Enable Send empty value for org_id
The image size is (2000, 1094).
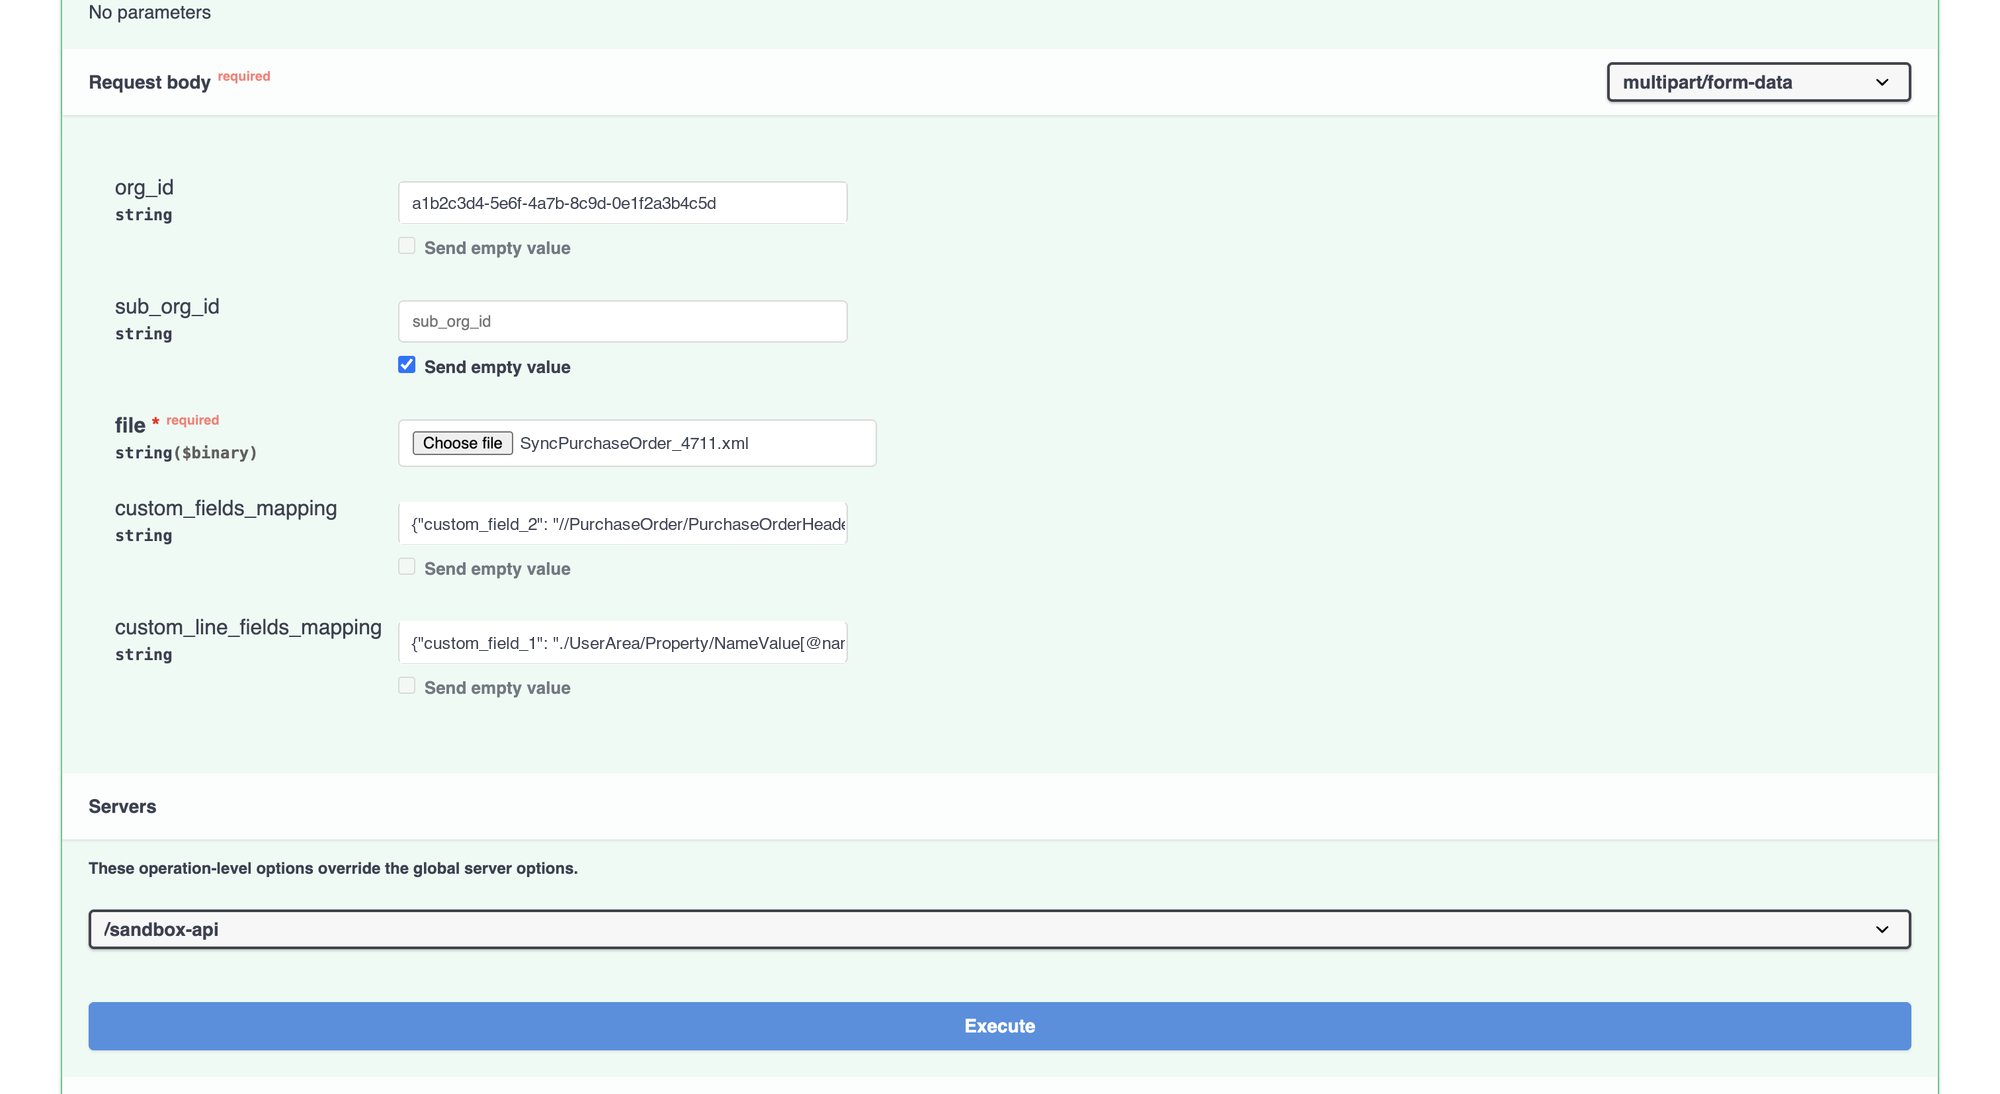406,246
